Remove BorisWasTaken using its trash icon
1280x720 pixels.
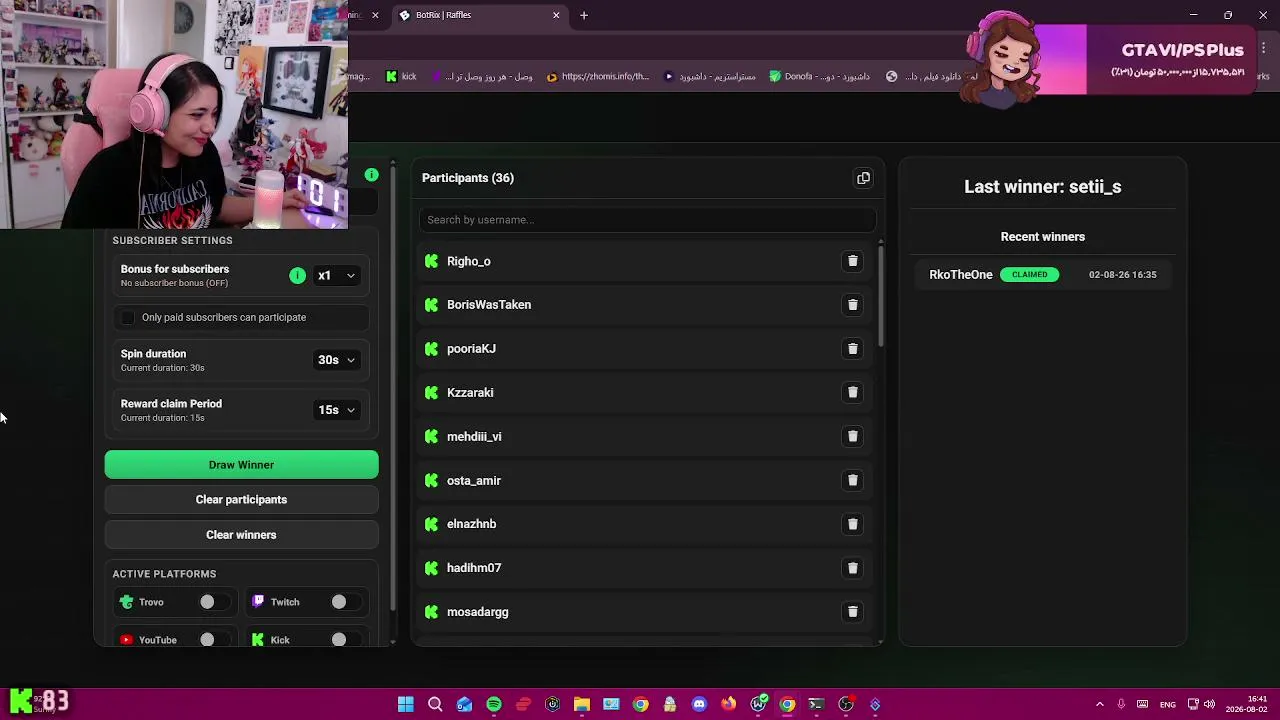853,305
